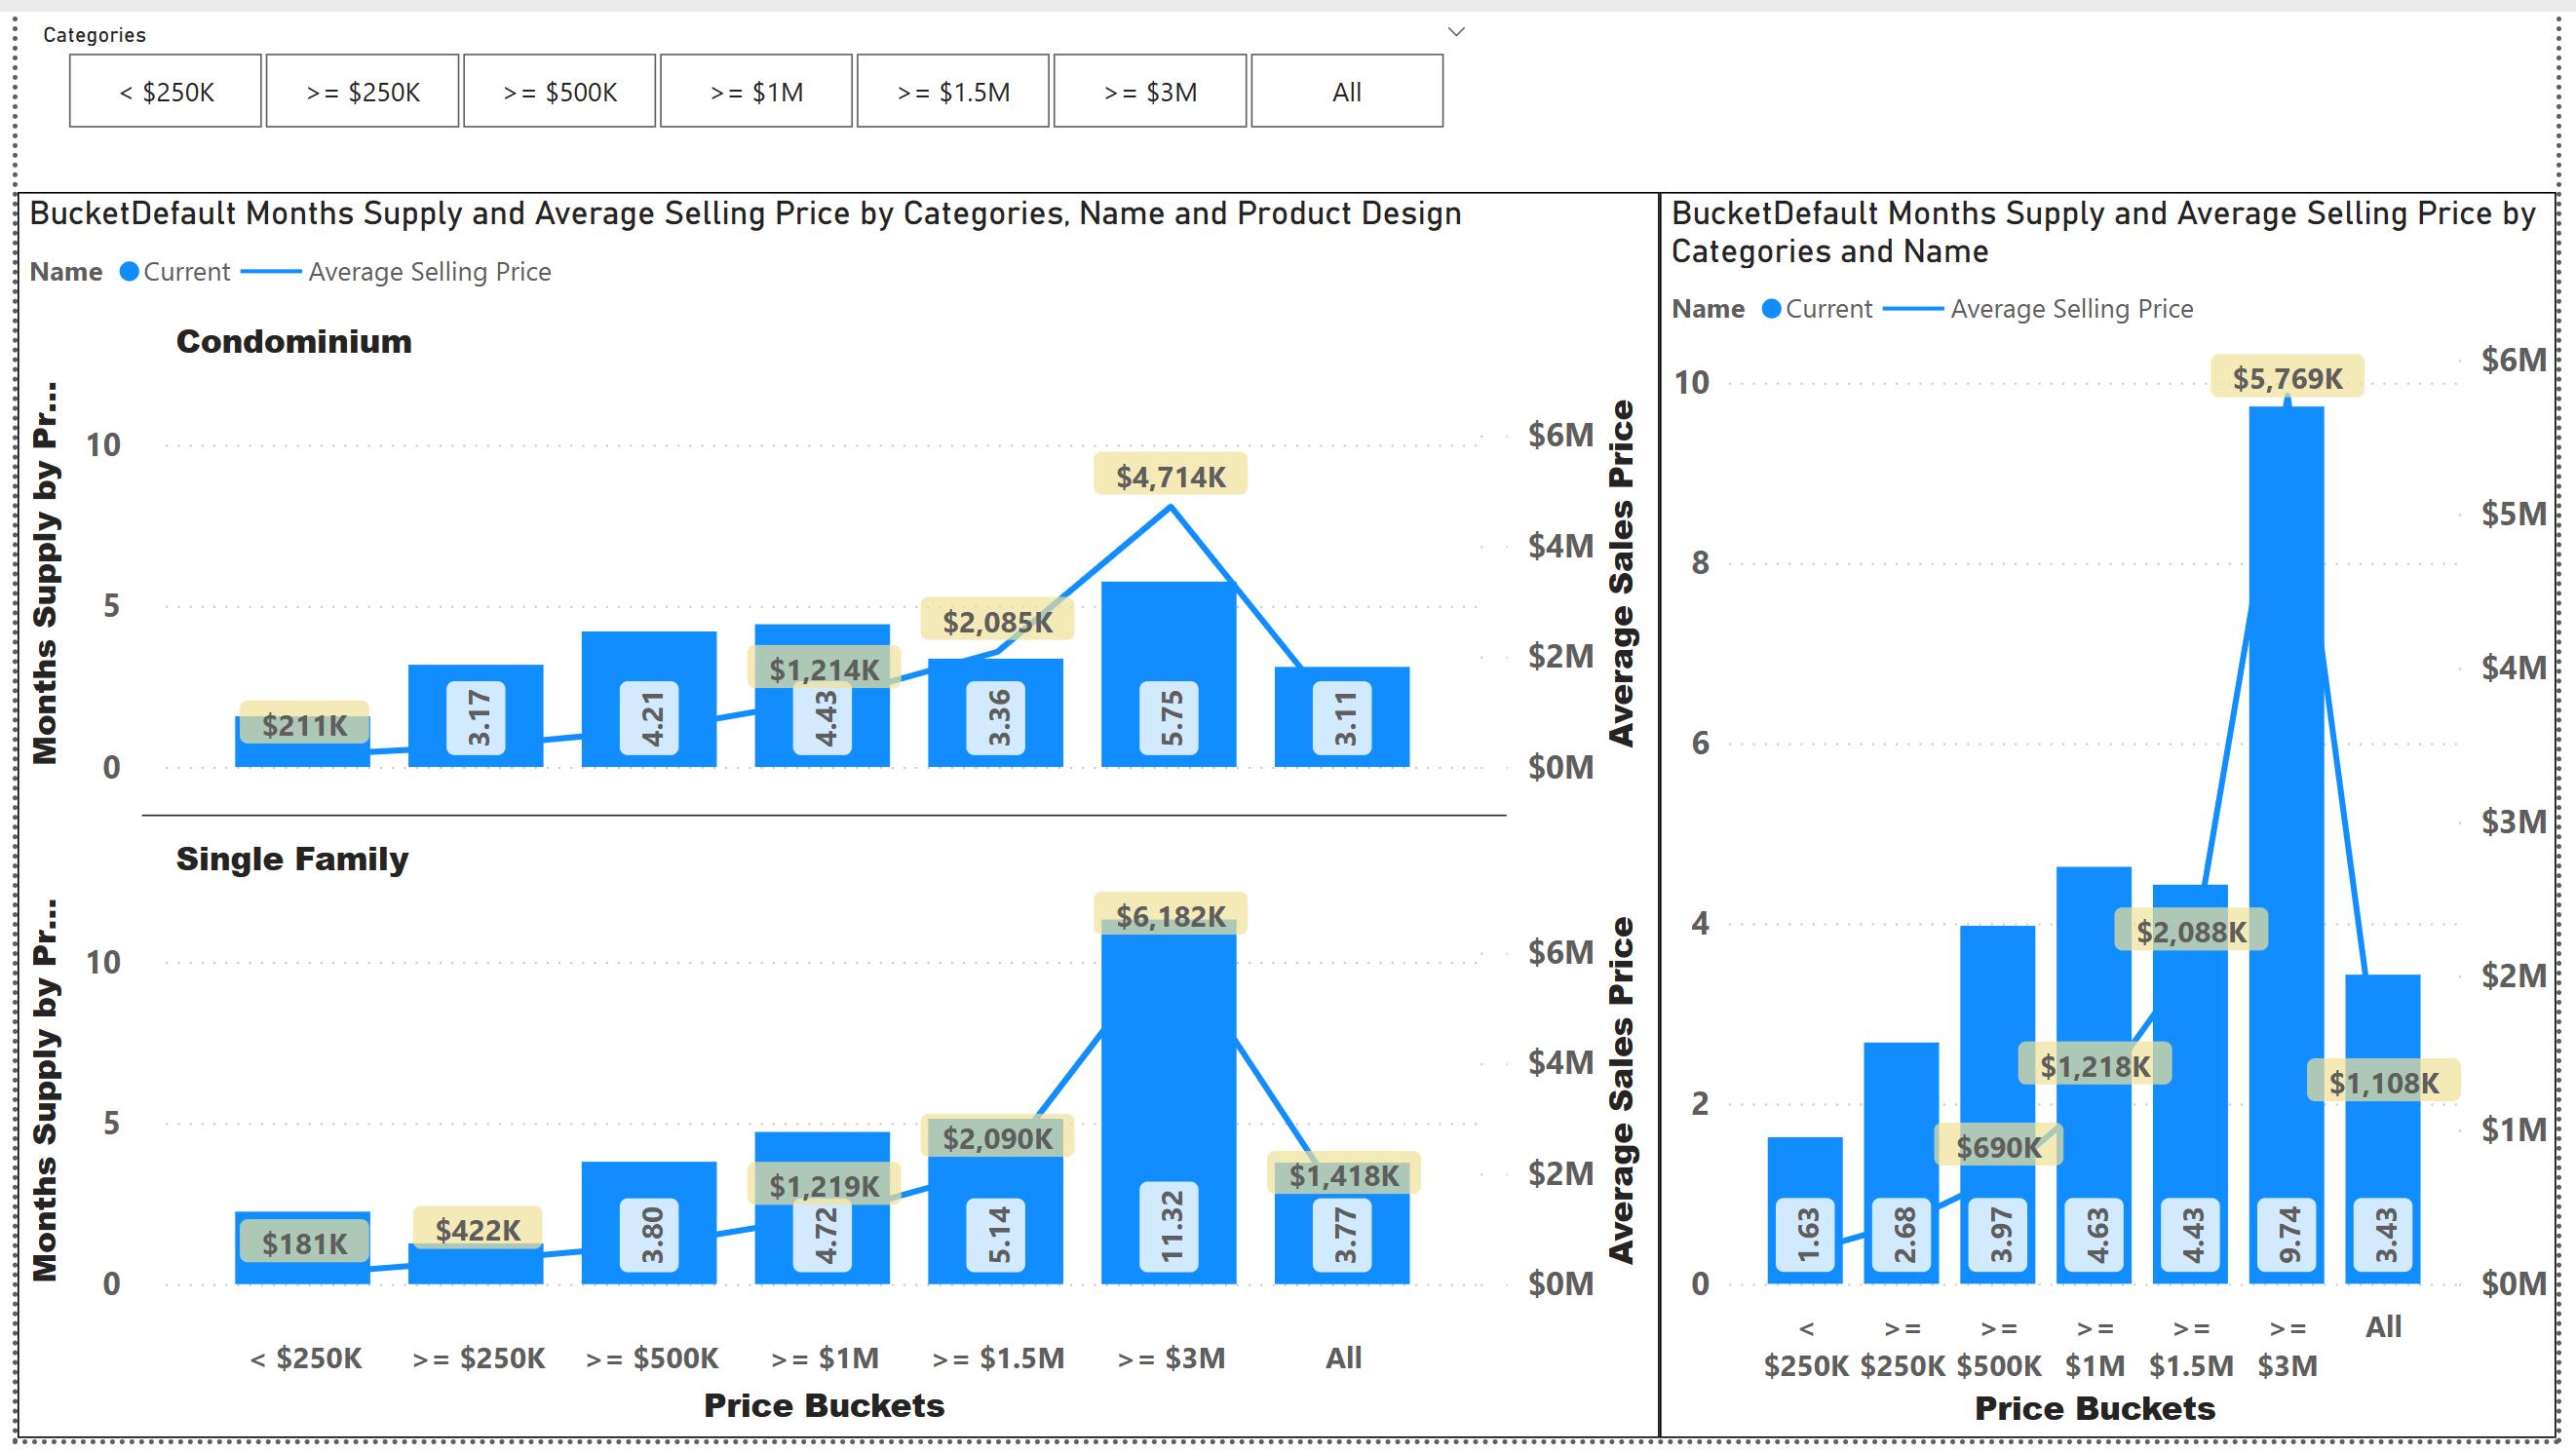Click the Single Family small multiple title
Viewport: 2576px width, 1453px height.
click(292, 859)
